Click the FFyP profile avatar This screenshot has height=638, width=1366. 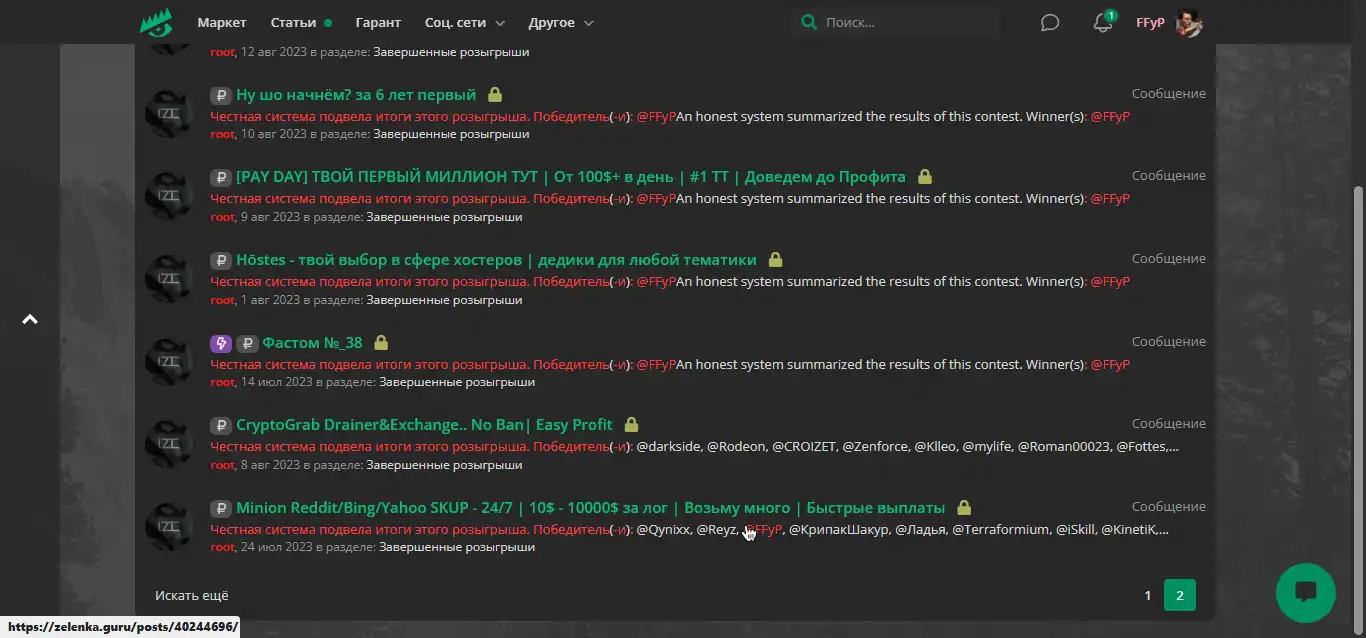point(1188,22)
